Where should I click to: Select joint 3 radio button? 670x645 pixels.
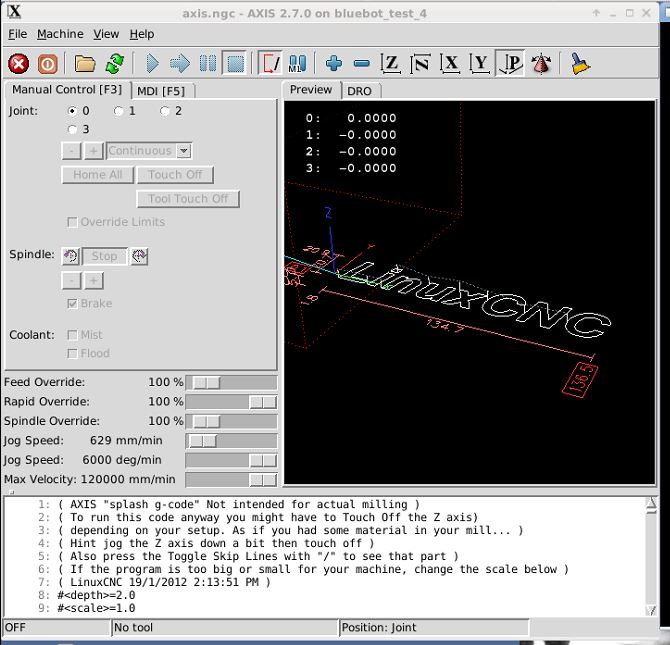point(72,129)
